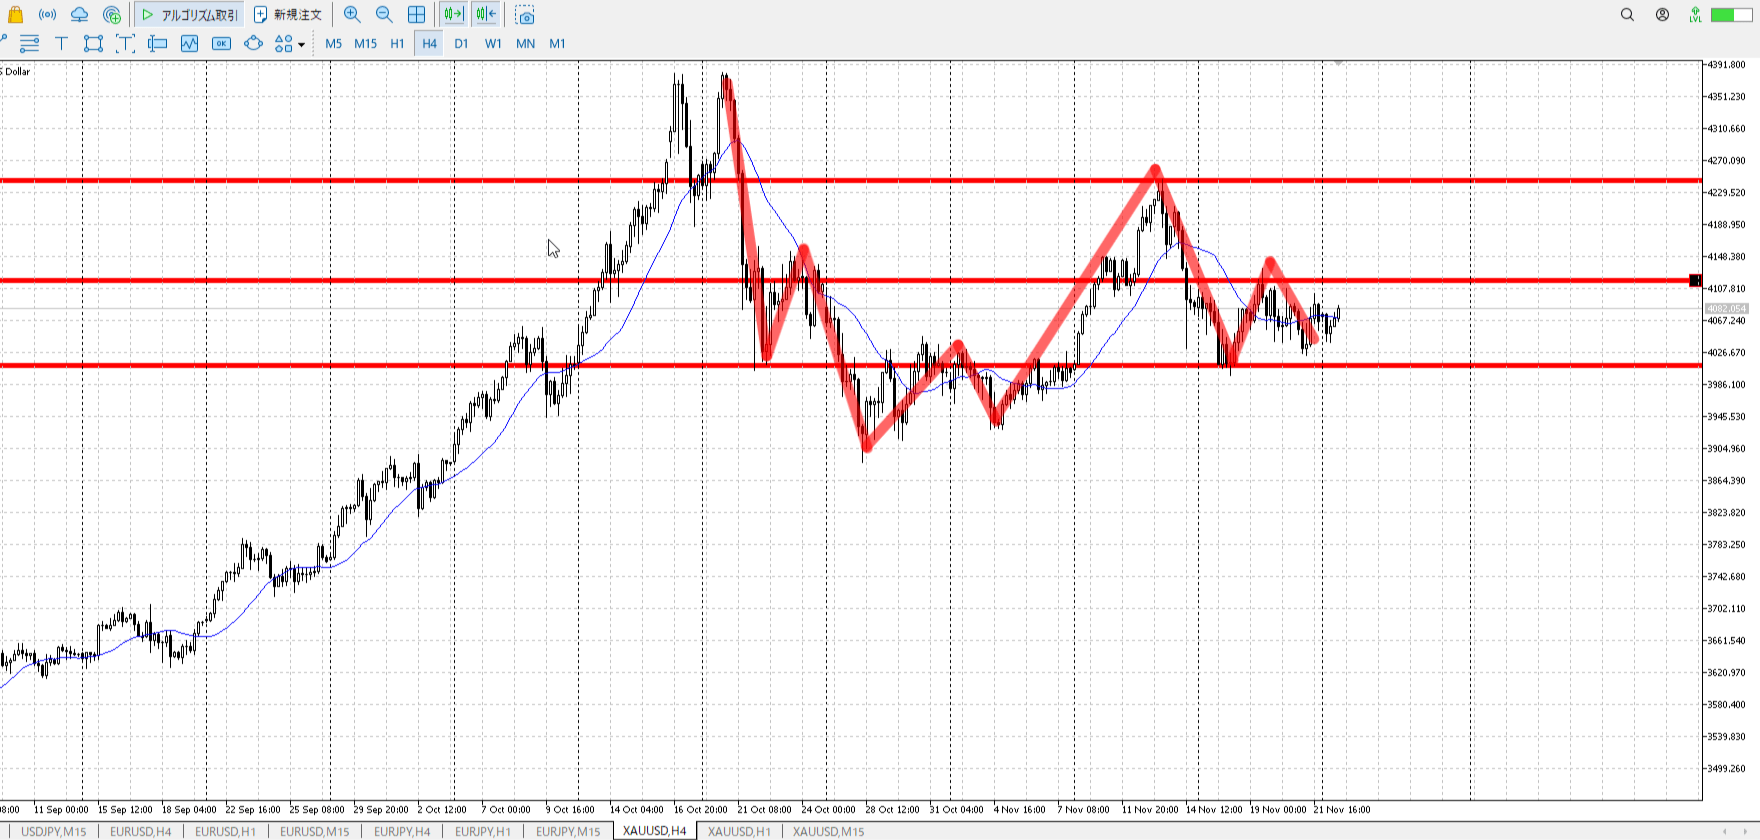Open the user account profile icon
The image size is (1760, 840).
click(1662, 15)
